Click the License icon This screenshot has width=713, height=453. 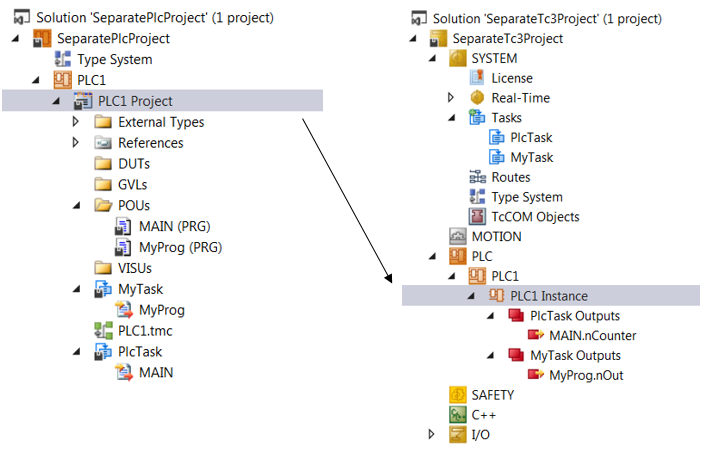point(477,78)
